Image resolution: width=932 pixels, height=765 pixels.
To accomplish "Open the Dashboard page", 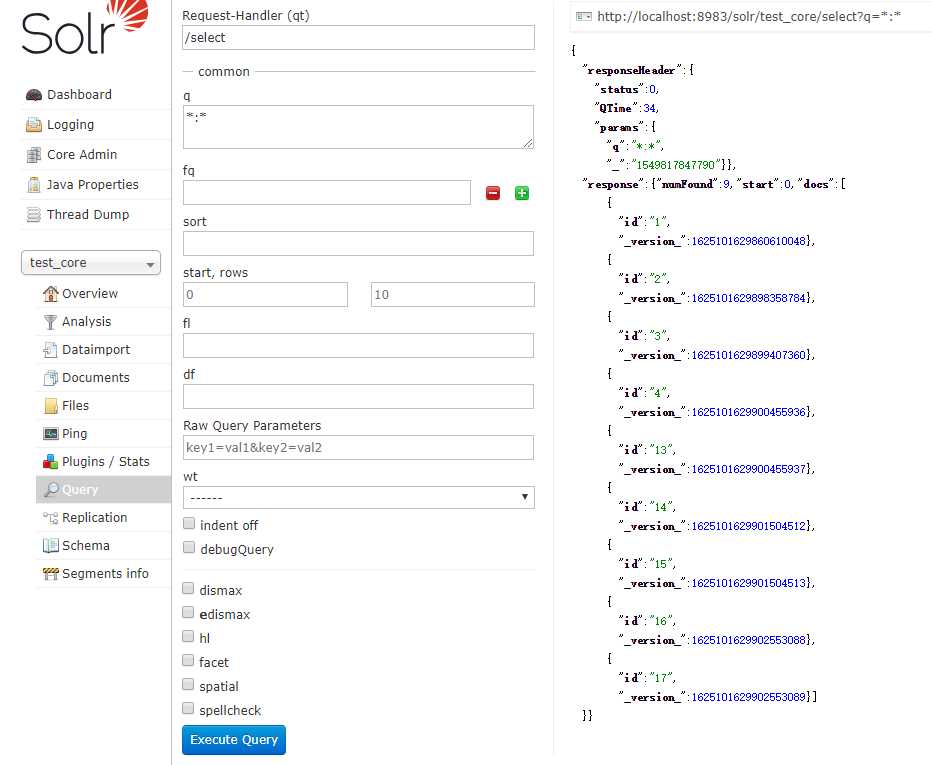I will (79, 95).
